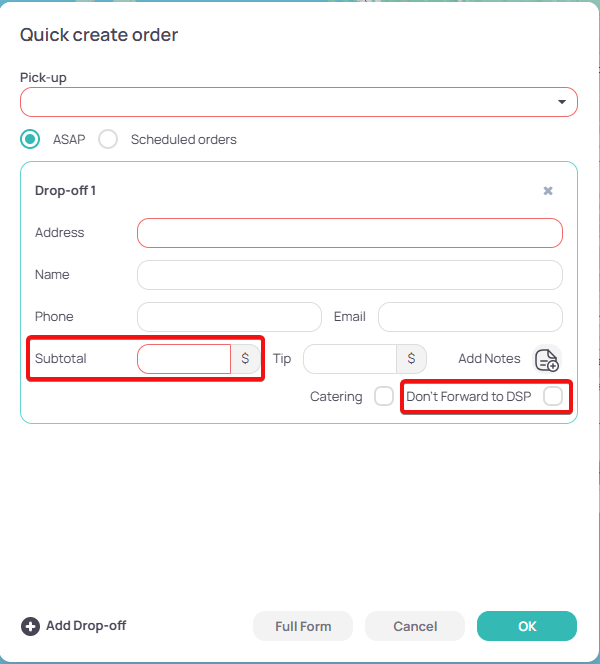Confirm the order with OK

[x=527, y=626]
